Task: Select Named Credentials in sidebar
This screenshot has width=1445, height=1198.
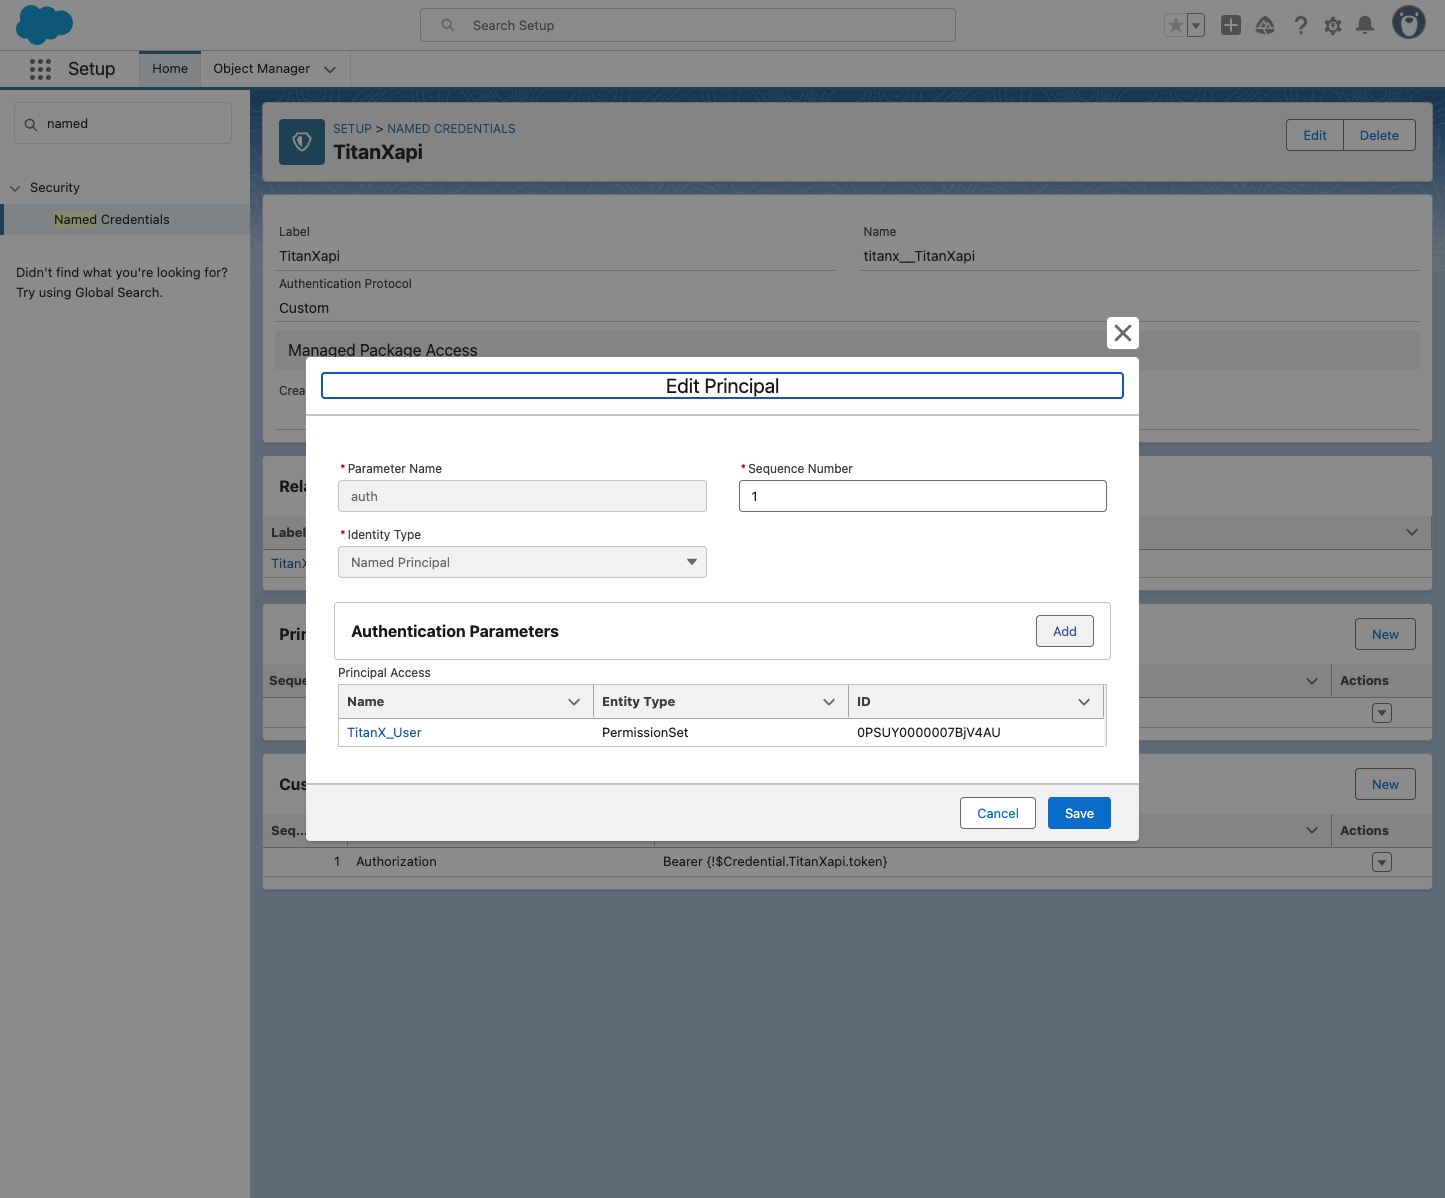Action: click(112, 219)
